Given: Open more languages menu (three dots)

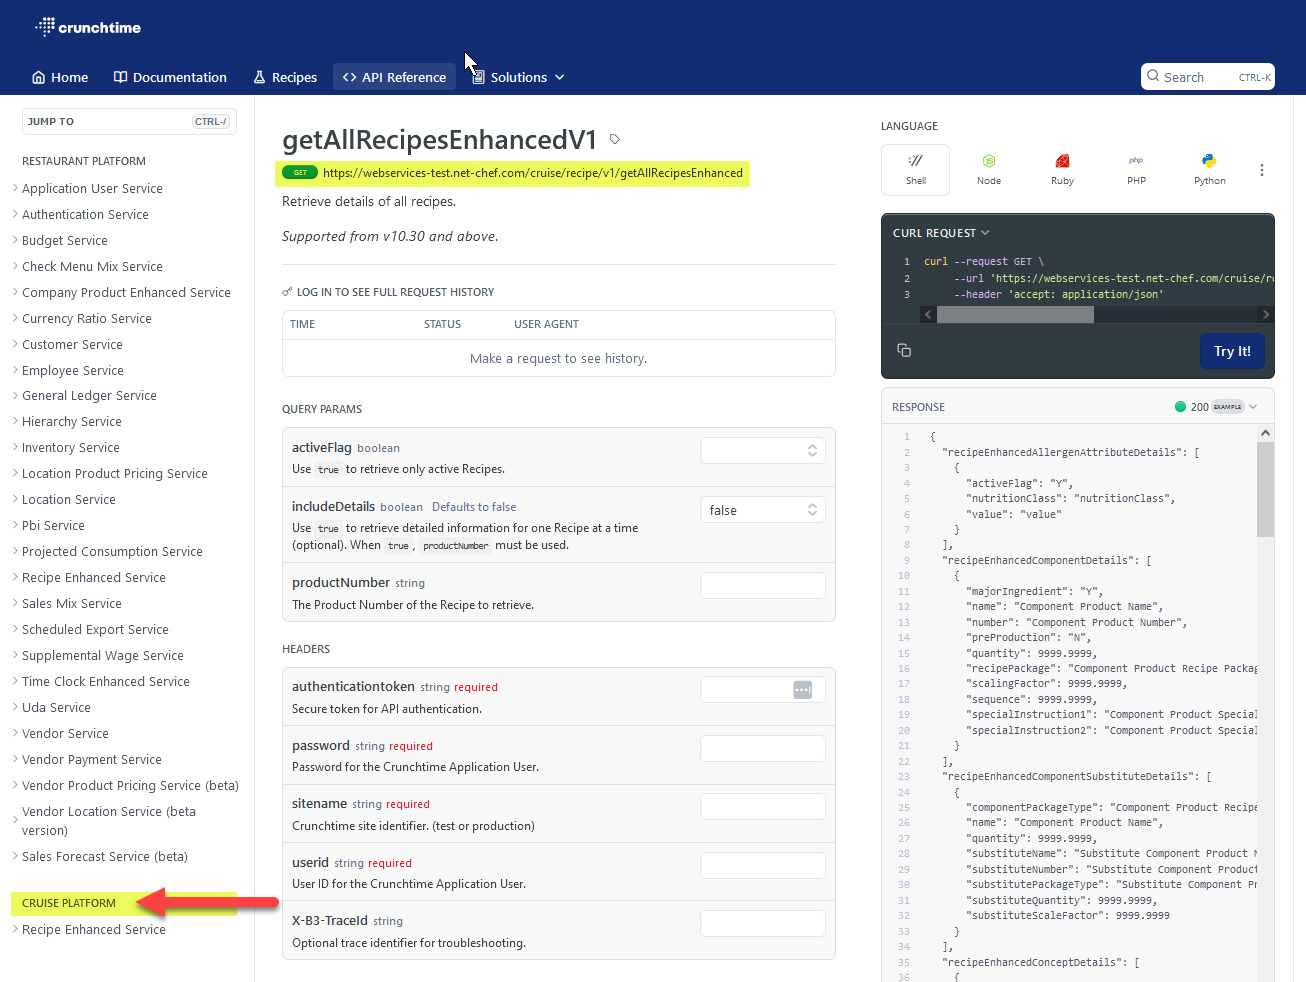Looking at the screenshot, I should click(1262, 170).
